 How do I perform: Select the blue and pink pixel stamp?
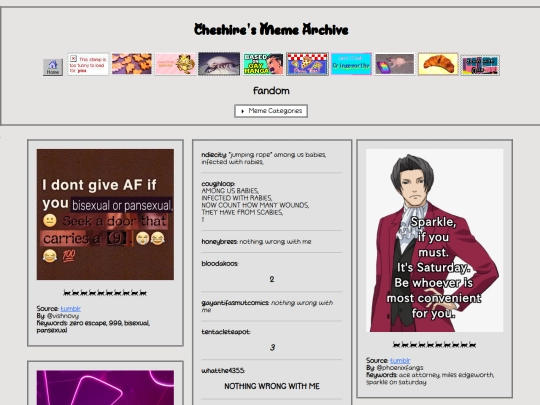pyautogui.click(x=480, y=65)
